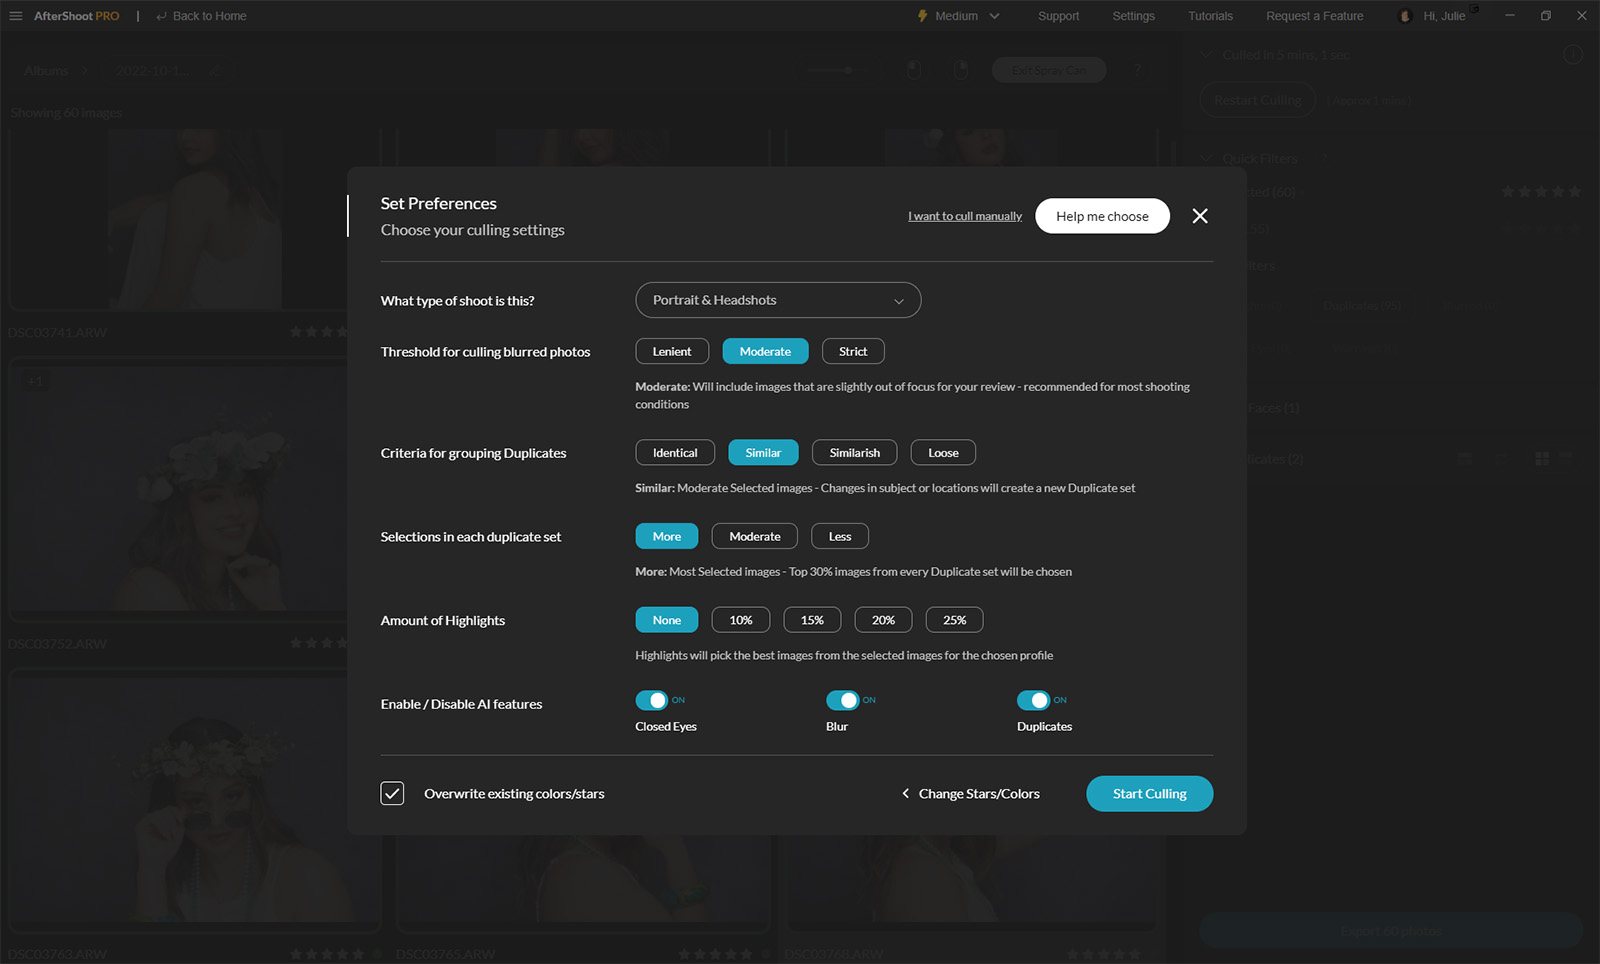Close the Set Preferences dialog
The image size is (1600, 964).
(x=1200, y=216)
